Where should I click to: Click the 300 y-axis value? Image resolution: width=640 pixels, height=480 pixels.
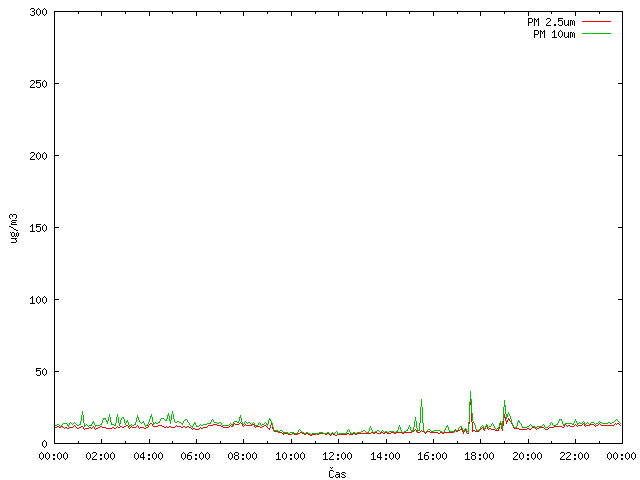[x=38, y=12]
